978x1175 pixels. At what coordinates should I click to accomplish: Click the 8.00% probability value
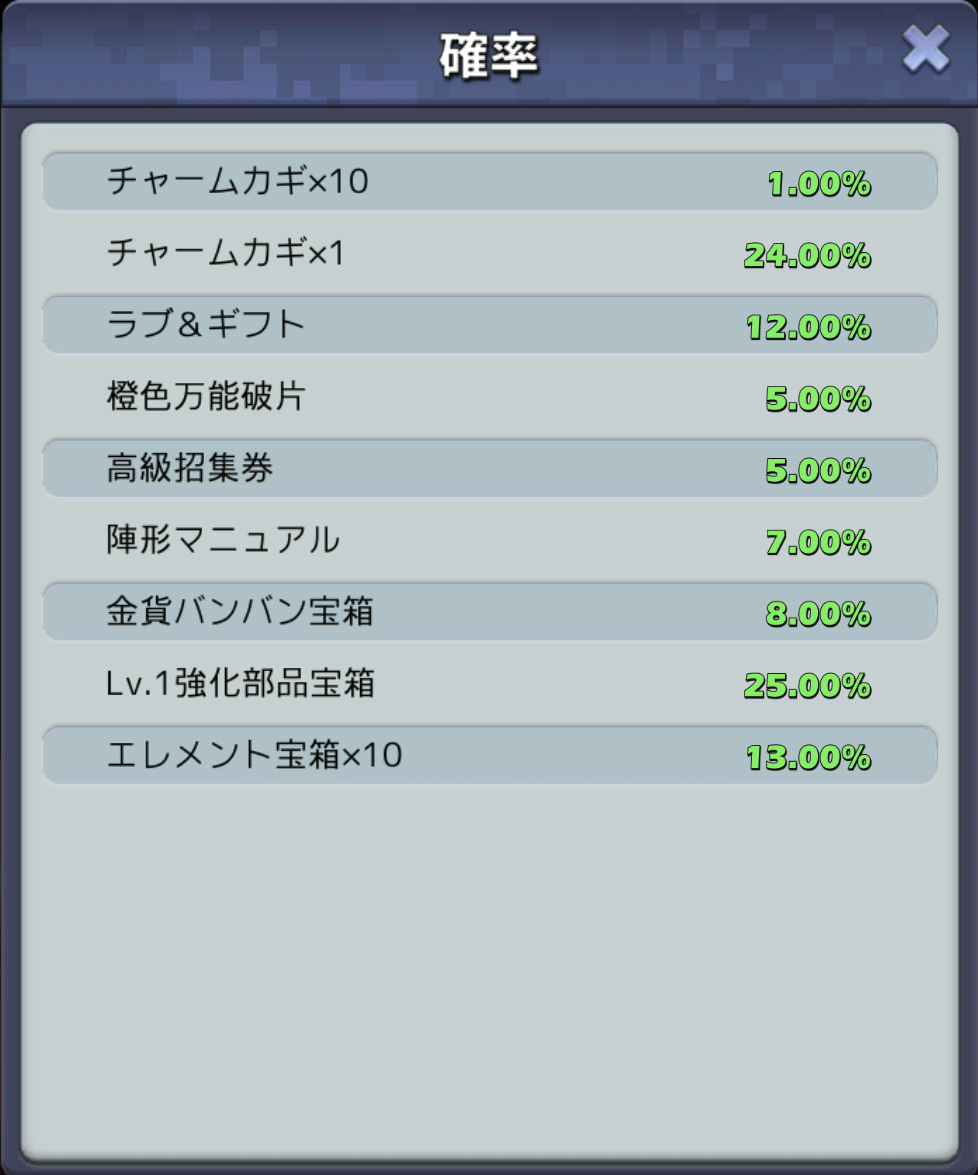[818, 614]
